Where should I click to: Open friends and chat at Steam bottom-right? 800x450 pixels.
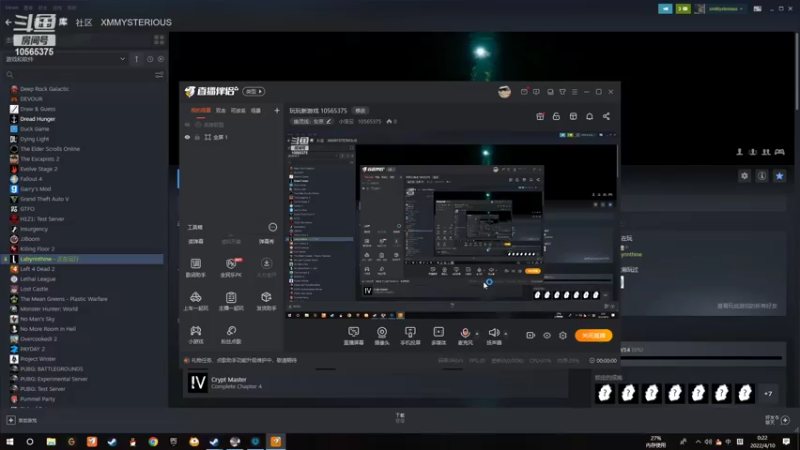click(x=777, y=420)
